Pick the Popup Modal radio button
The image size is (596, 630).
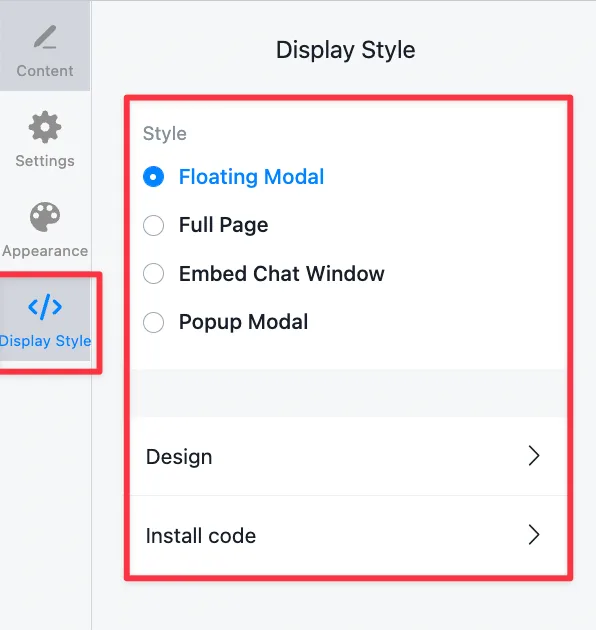[154, 322]
